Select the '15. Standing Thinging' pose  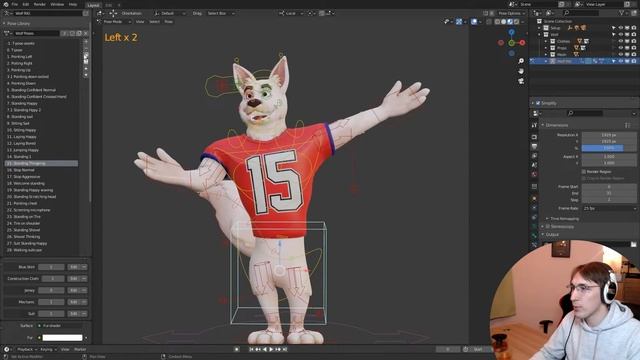tap(41, 163)
